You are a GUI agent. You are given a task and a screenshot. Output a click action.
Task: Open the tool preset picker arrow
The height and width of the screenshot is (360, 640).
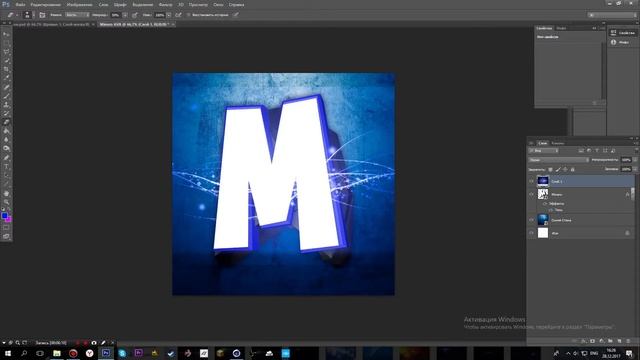click(17, 15)
